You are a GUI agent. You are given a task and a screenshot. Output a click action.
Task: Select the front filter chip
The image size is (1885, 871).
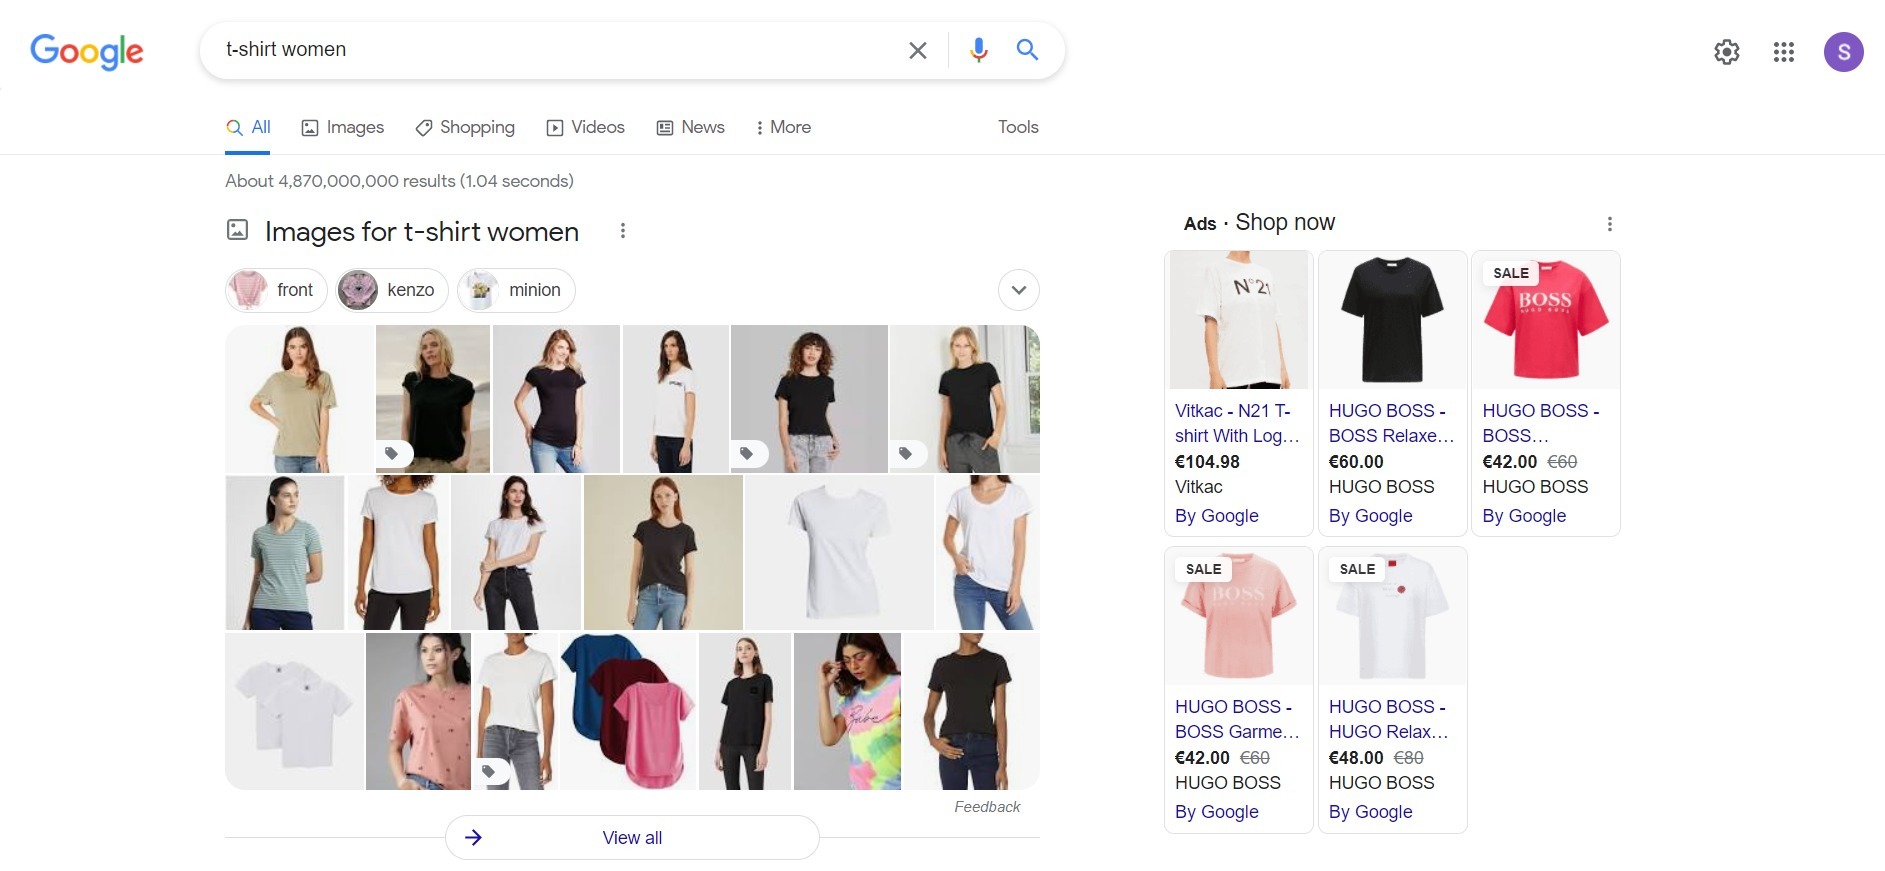pos(276,290)
